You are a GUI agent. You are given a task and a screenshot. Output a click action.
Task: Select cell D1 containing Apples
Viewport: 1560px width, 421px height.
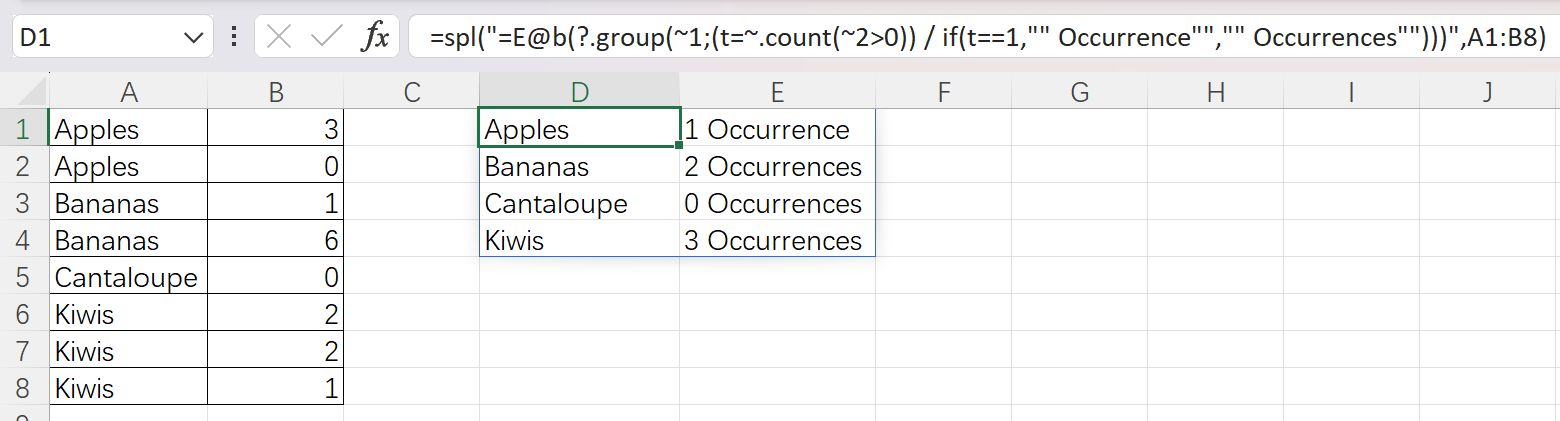coord(579,129)
